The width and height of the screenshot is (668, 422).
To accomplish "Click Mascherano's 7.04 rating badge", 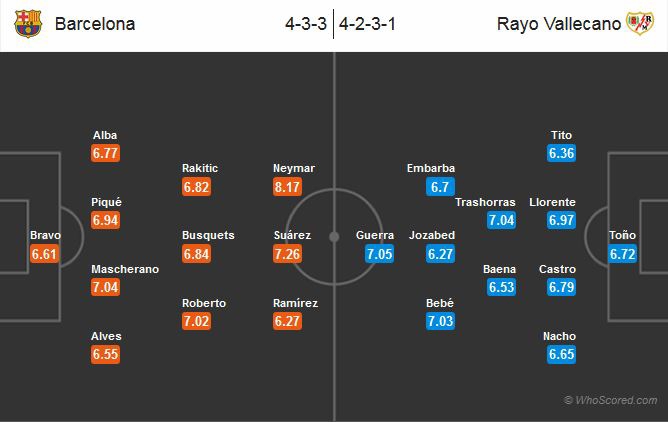I will click(x=105, y=287).
